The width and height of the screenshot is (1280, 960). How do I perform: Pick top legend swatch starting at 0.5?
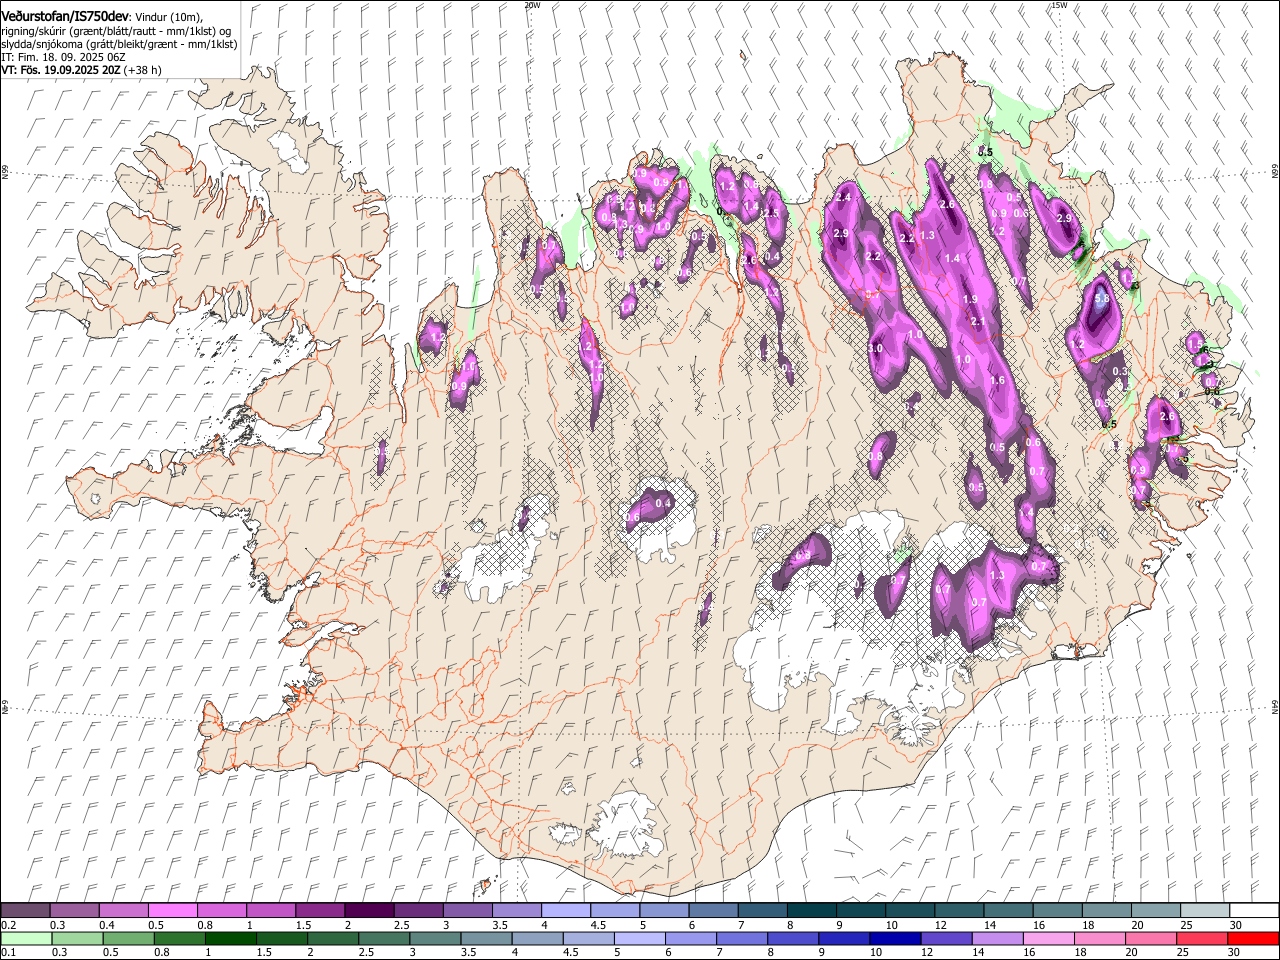coord(172,910)
